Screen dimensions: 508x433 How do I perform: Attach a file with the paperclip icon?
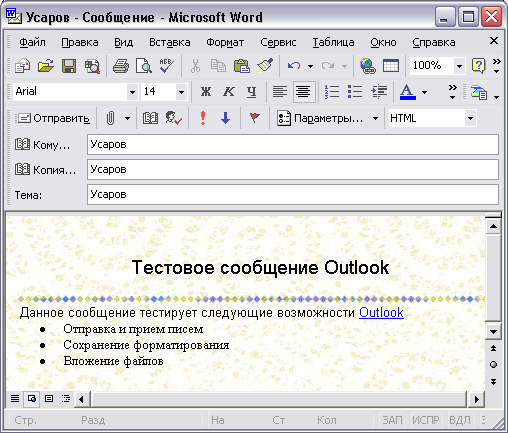pyautogui.click(x=110, y=118)
